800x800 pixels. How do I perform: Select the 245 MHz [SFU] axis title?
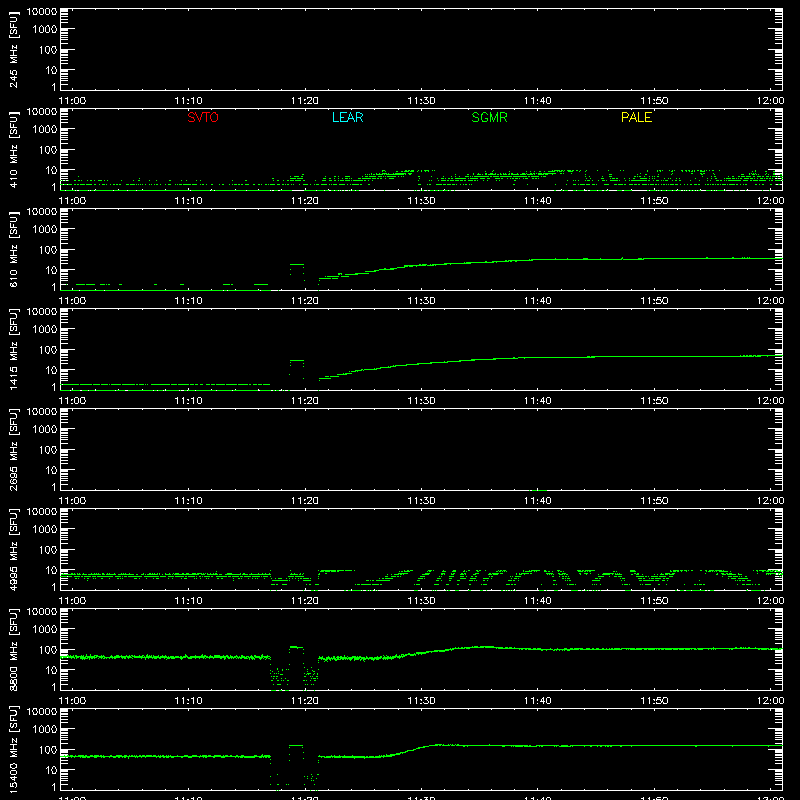(x=14, y=50)
